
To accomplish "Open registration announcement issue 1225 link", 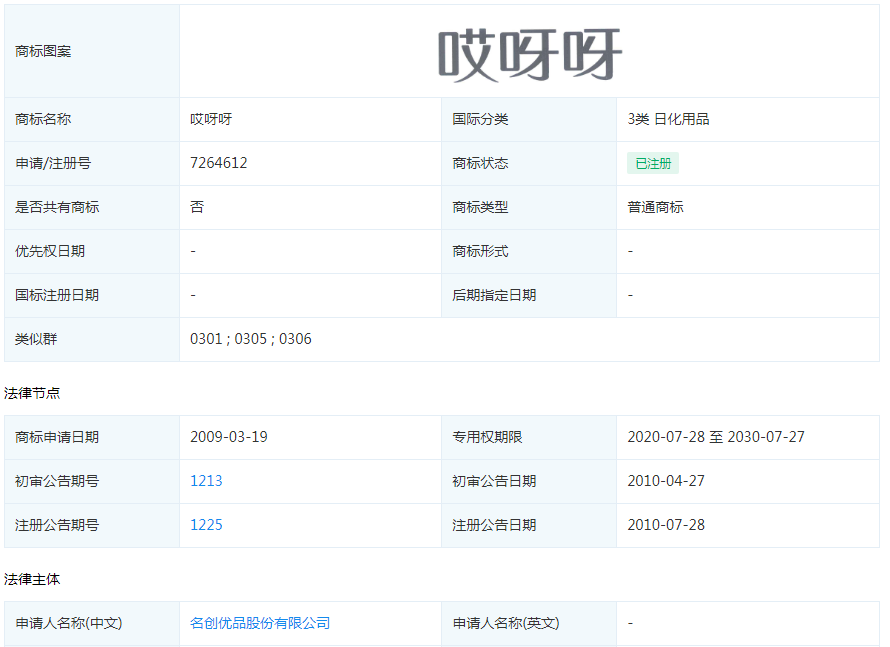I will pyautogui.click(x=206, y=524).
